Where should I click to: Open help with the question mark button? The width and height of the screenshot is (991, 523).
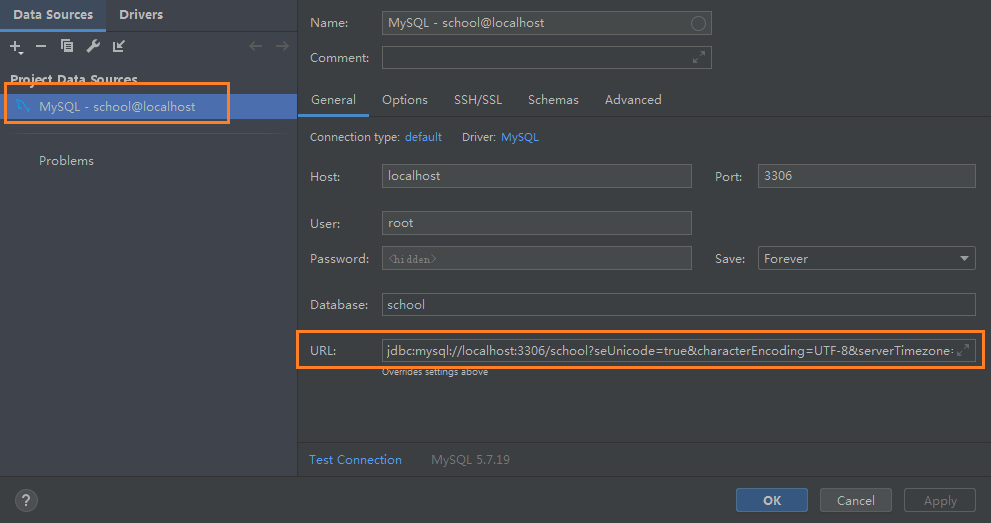tap(27, 500)
